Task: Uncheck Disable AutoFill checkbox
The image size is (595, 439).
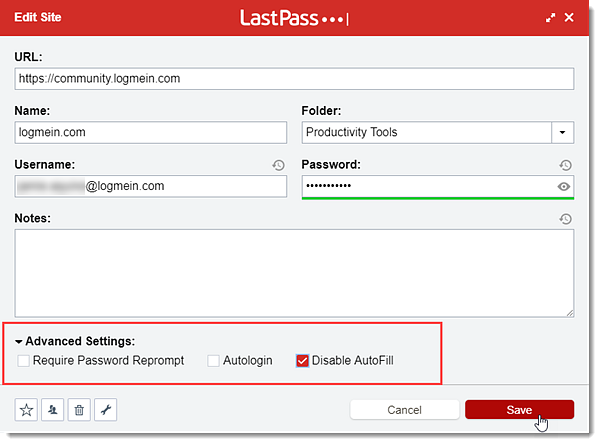Action: pos(302,360)
